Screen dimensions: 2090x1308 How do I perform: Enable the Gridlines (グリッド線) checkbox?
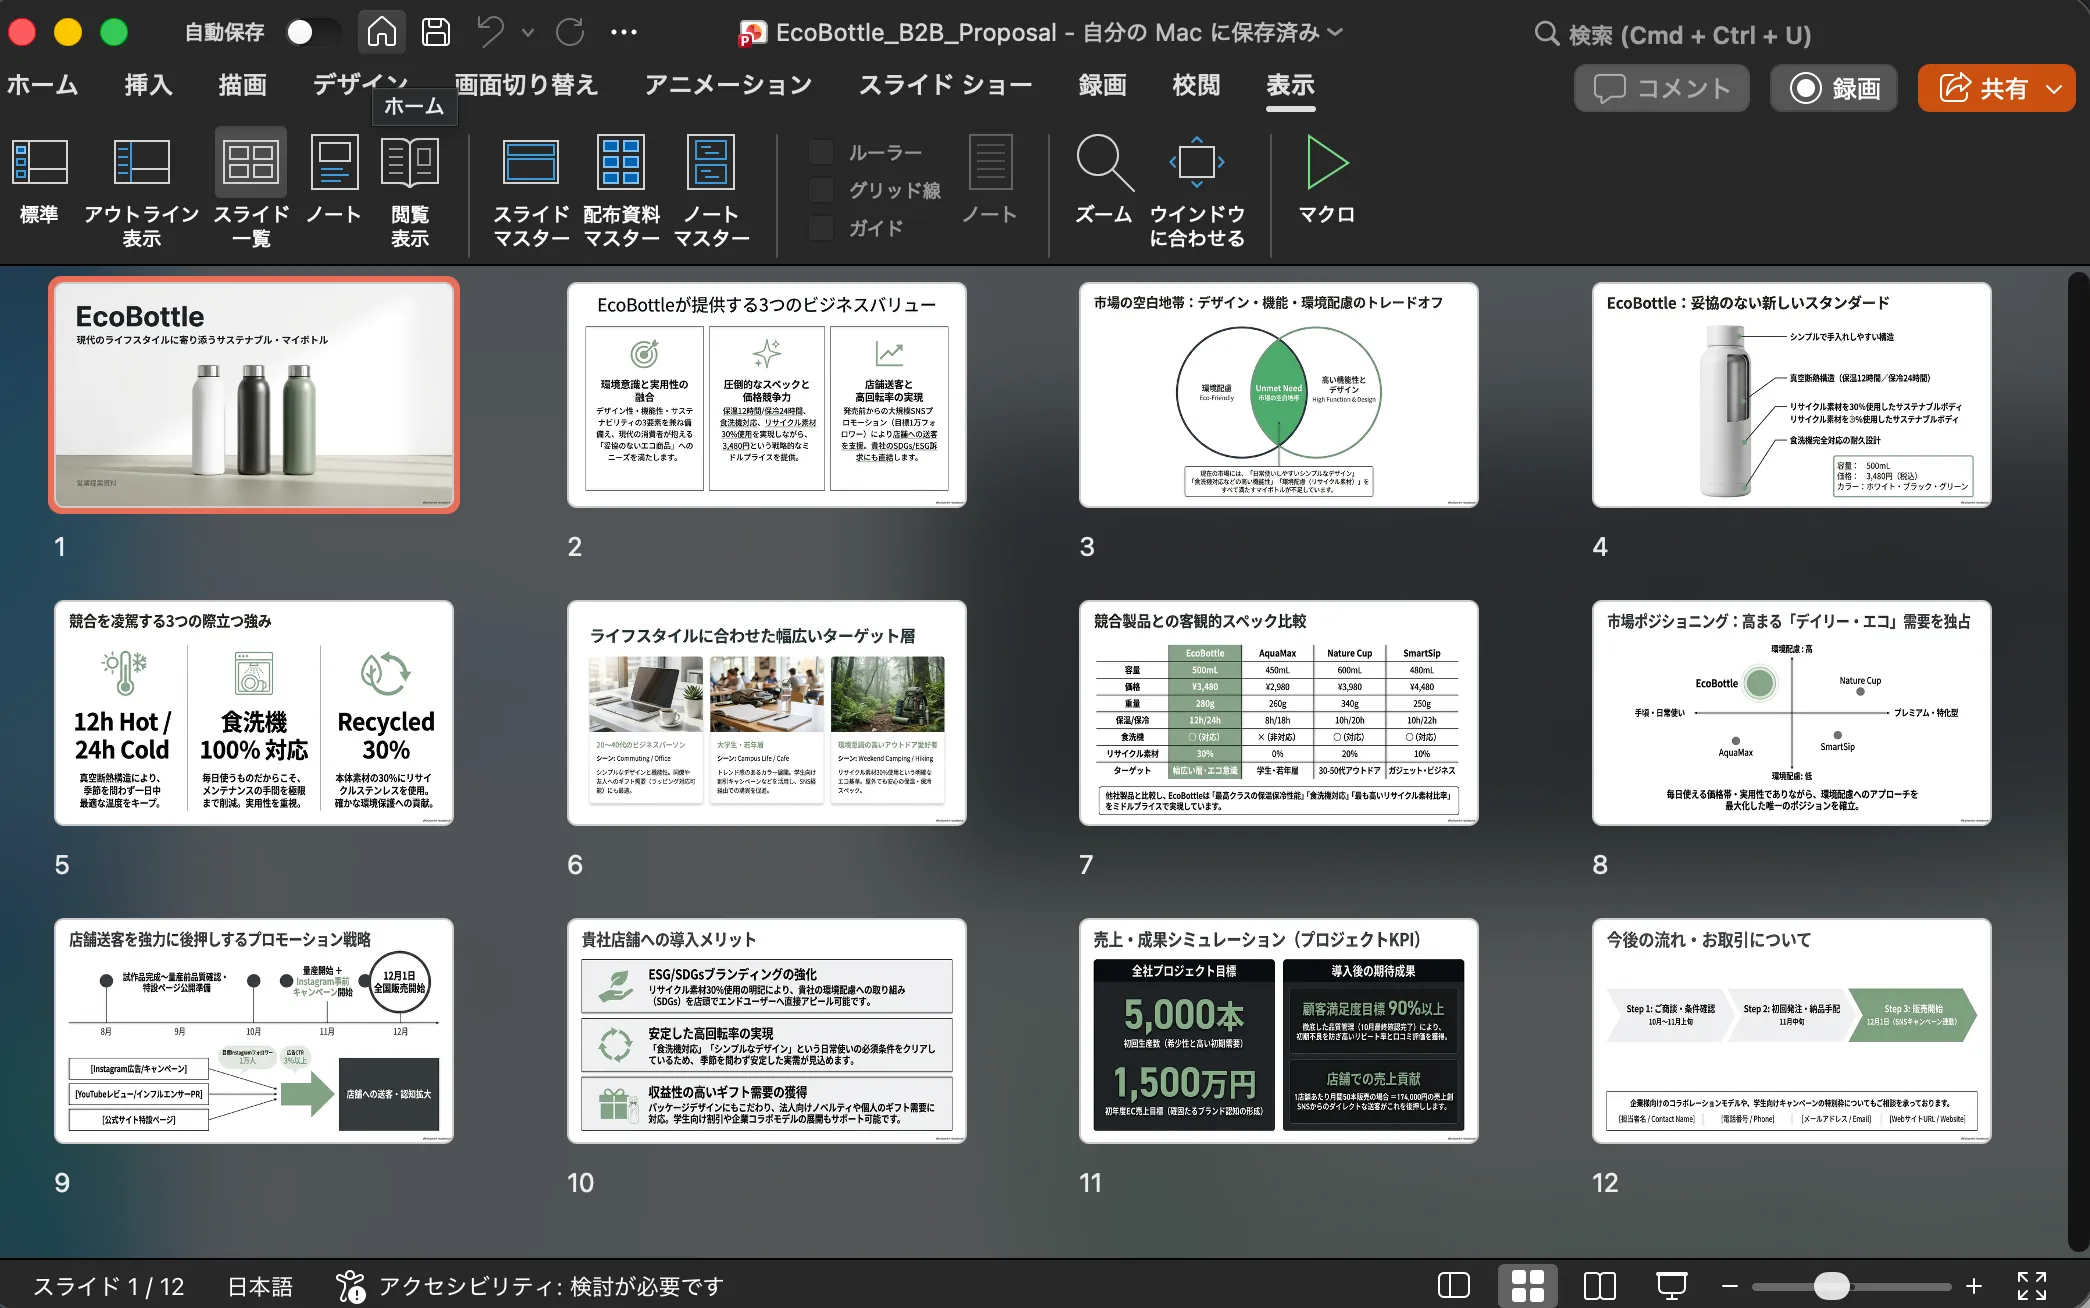point(821,190)
